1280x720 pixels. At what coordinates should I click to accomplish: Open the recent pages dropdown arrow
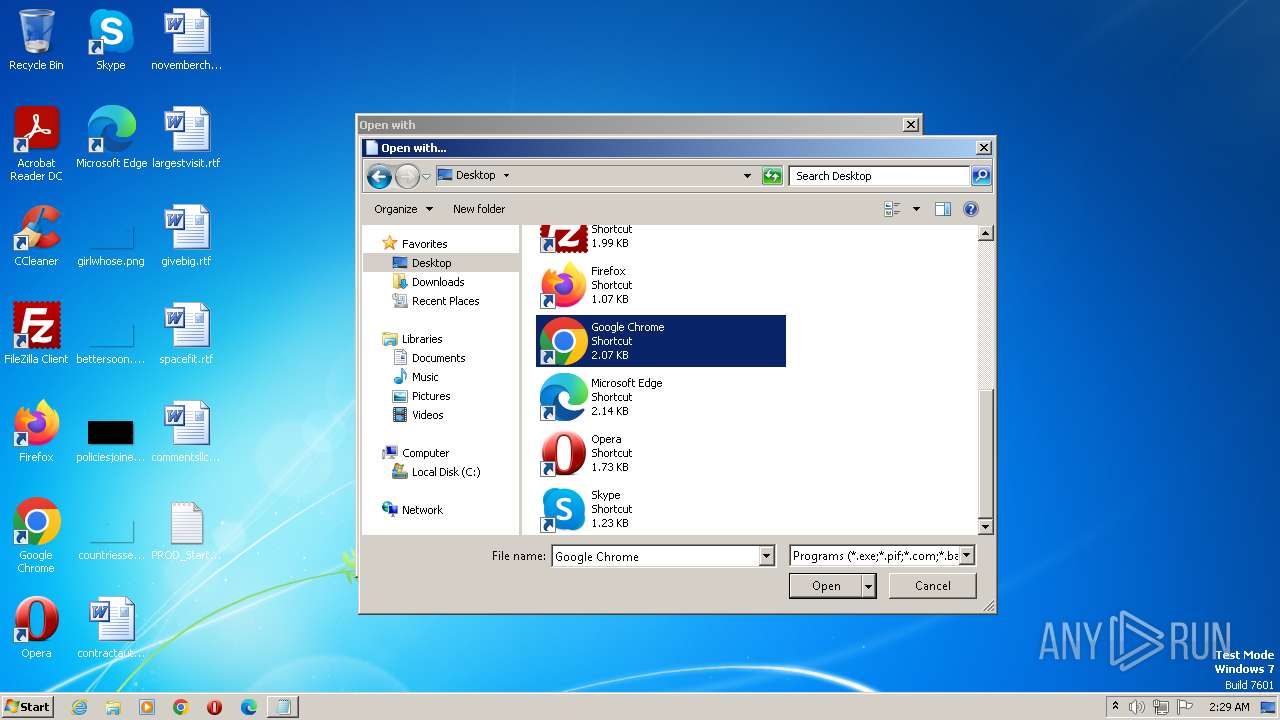tap(426, 177)
